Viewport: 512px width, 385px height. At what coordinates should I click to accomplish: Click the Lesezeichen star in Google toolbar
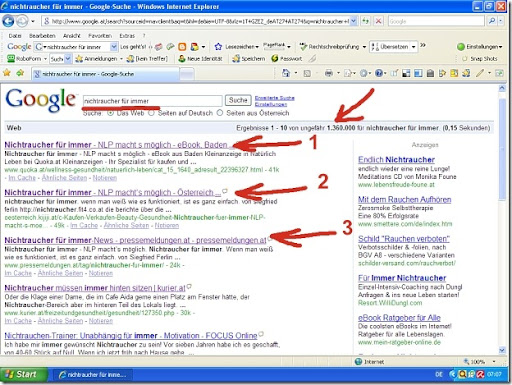(218, 47)
